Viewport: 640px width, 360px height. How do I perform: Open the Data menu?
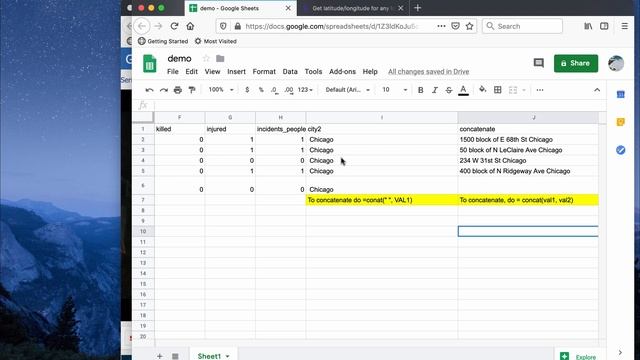pos(290,71)
